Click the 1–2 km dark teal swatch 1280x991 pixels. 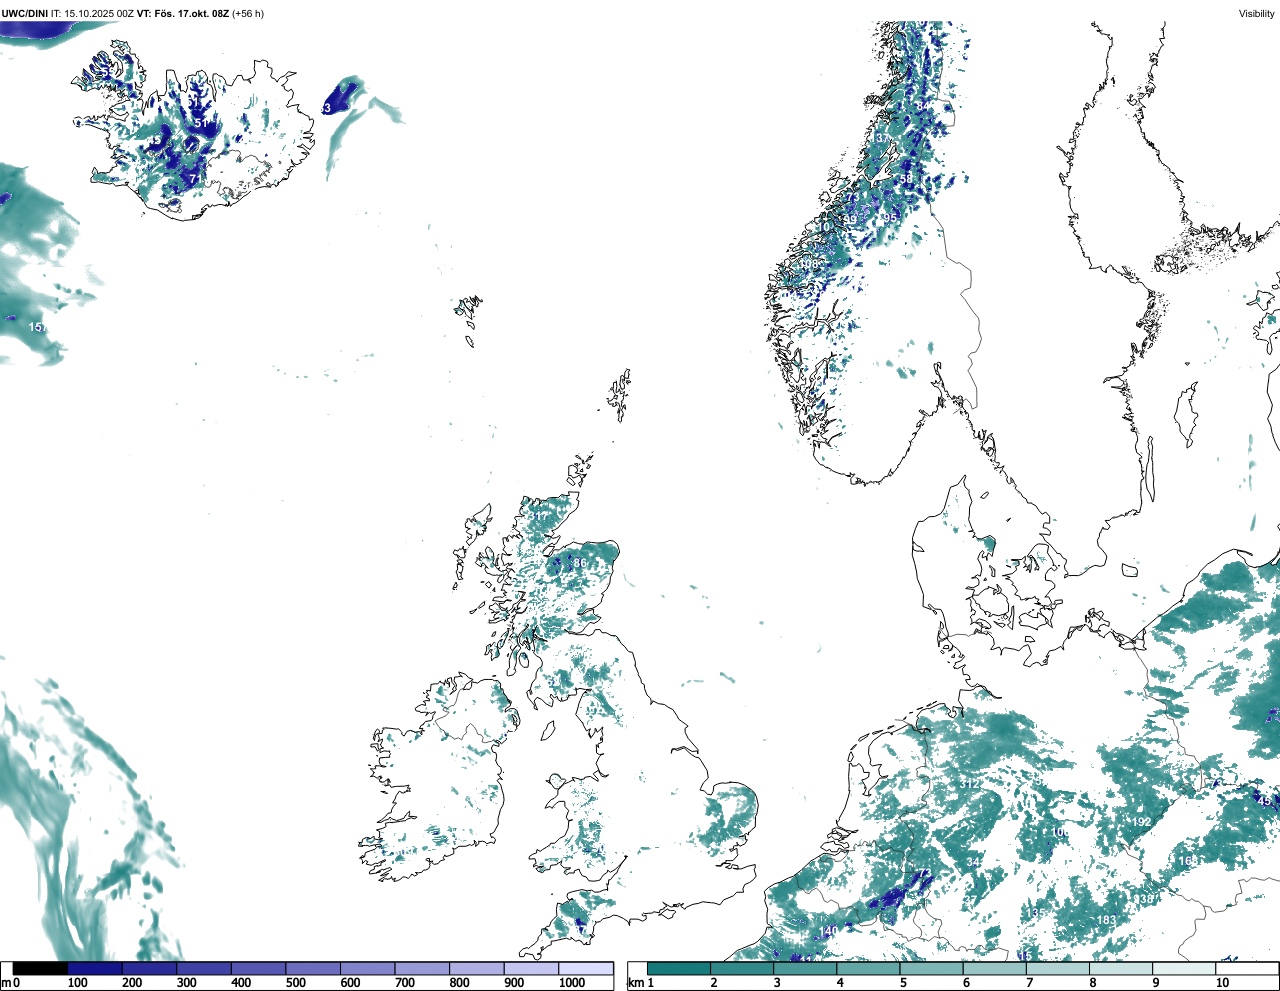pyautogui.click(x=679, y=968)
